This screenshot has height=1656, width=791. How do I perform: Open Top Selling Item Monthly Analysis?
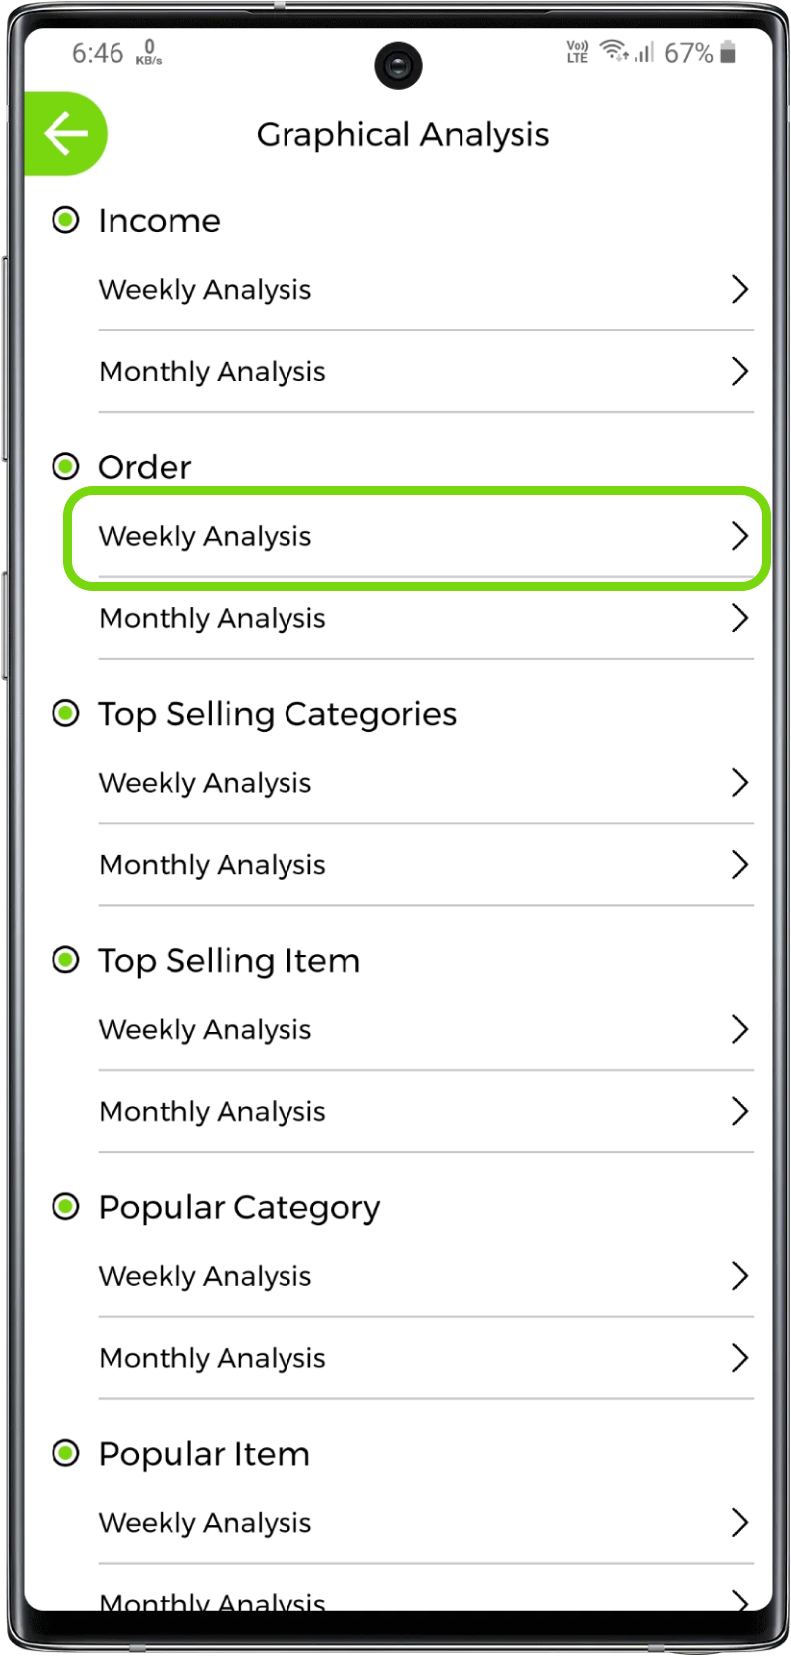(x=212, y=1112)
